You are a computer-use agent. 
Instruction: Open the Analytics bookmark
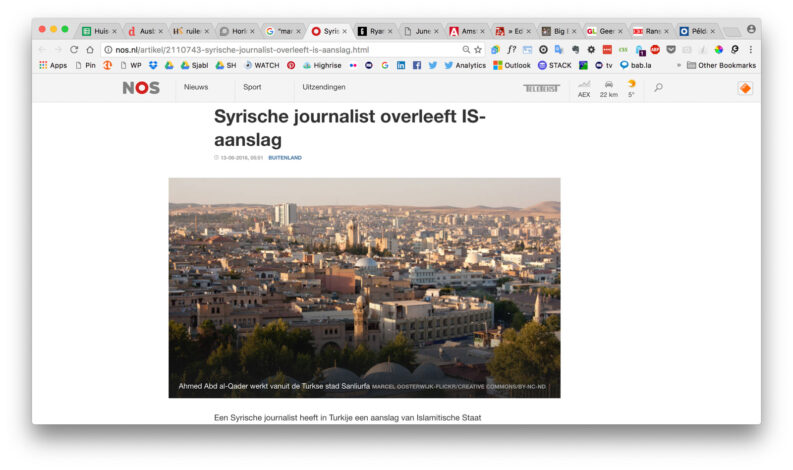click(464, 65)
